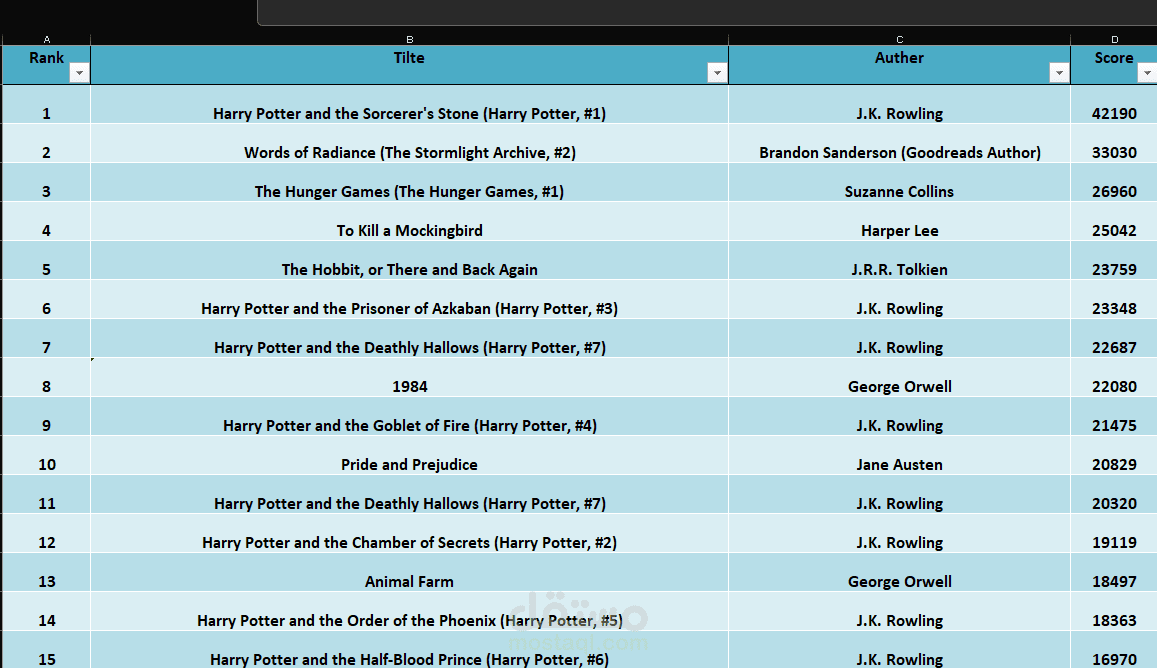The width and height of the screenshot is (1157, 668).
Task: Select the score cell 25042
Action: click(x=1114, y=222)
